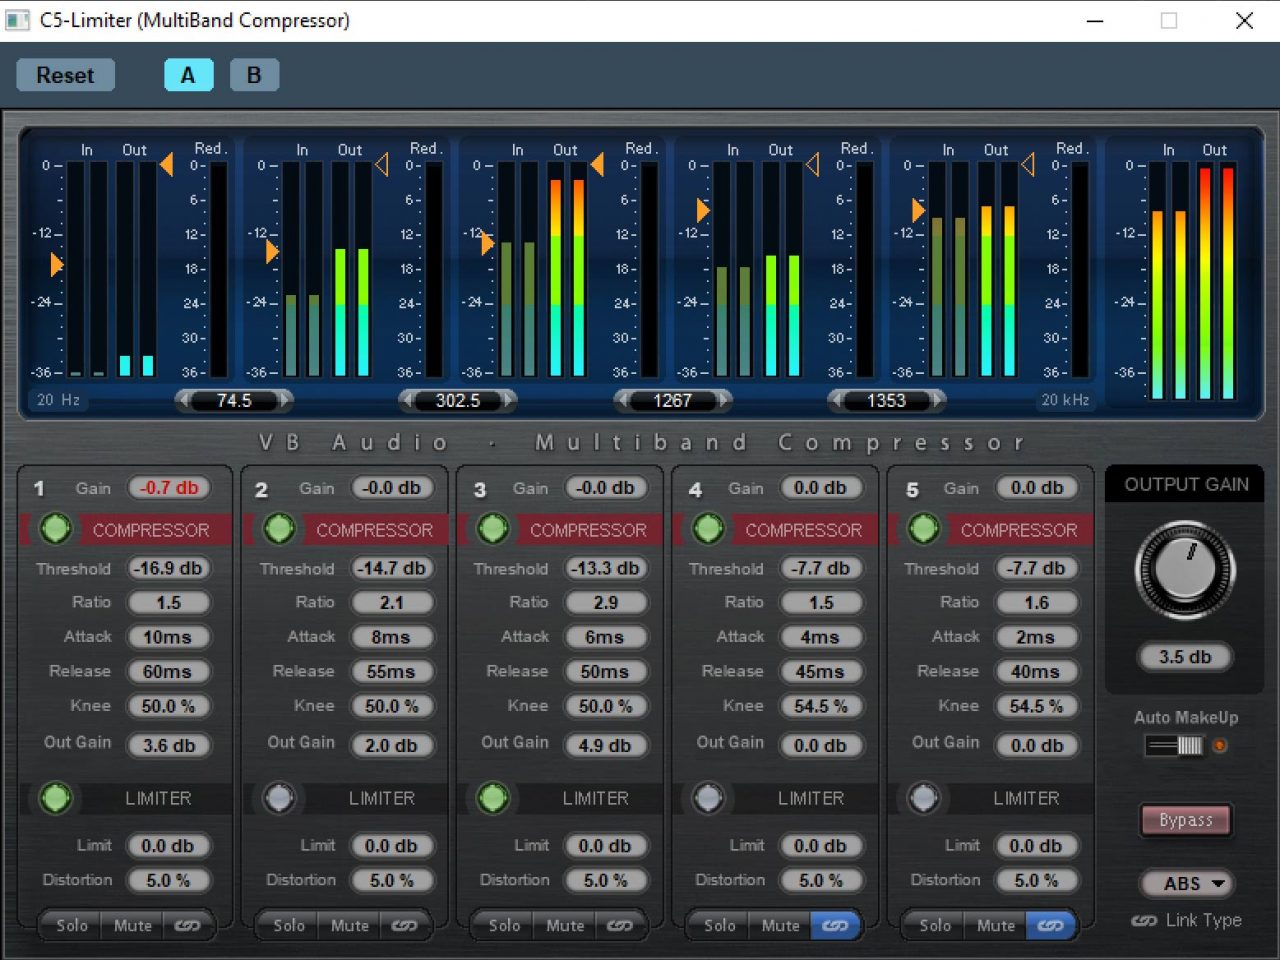Viewport: 1280px width, 960px height.
Task: Open the ABS link type dropdown
Action: point(1186,884)
